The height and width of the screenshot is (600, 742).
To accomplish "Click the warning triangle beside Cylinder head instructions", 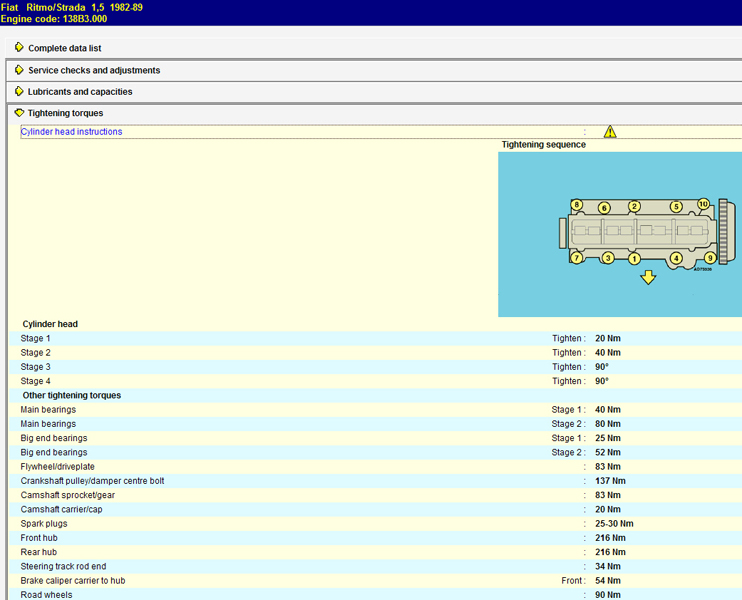I will (610, 132).
